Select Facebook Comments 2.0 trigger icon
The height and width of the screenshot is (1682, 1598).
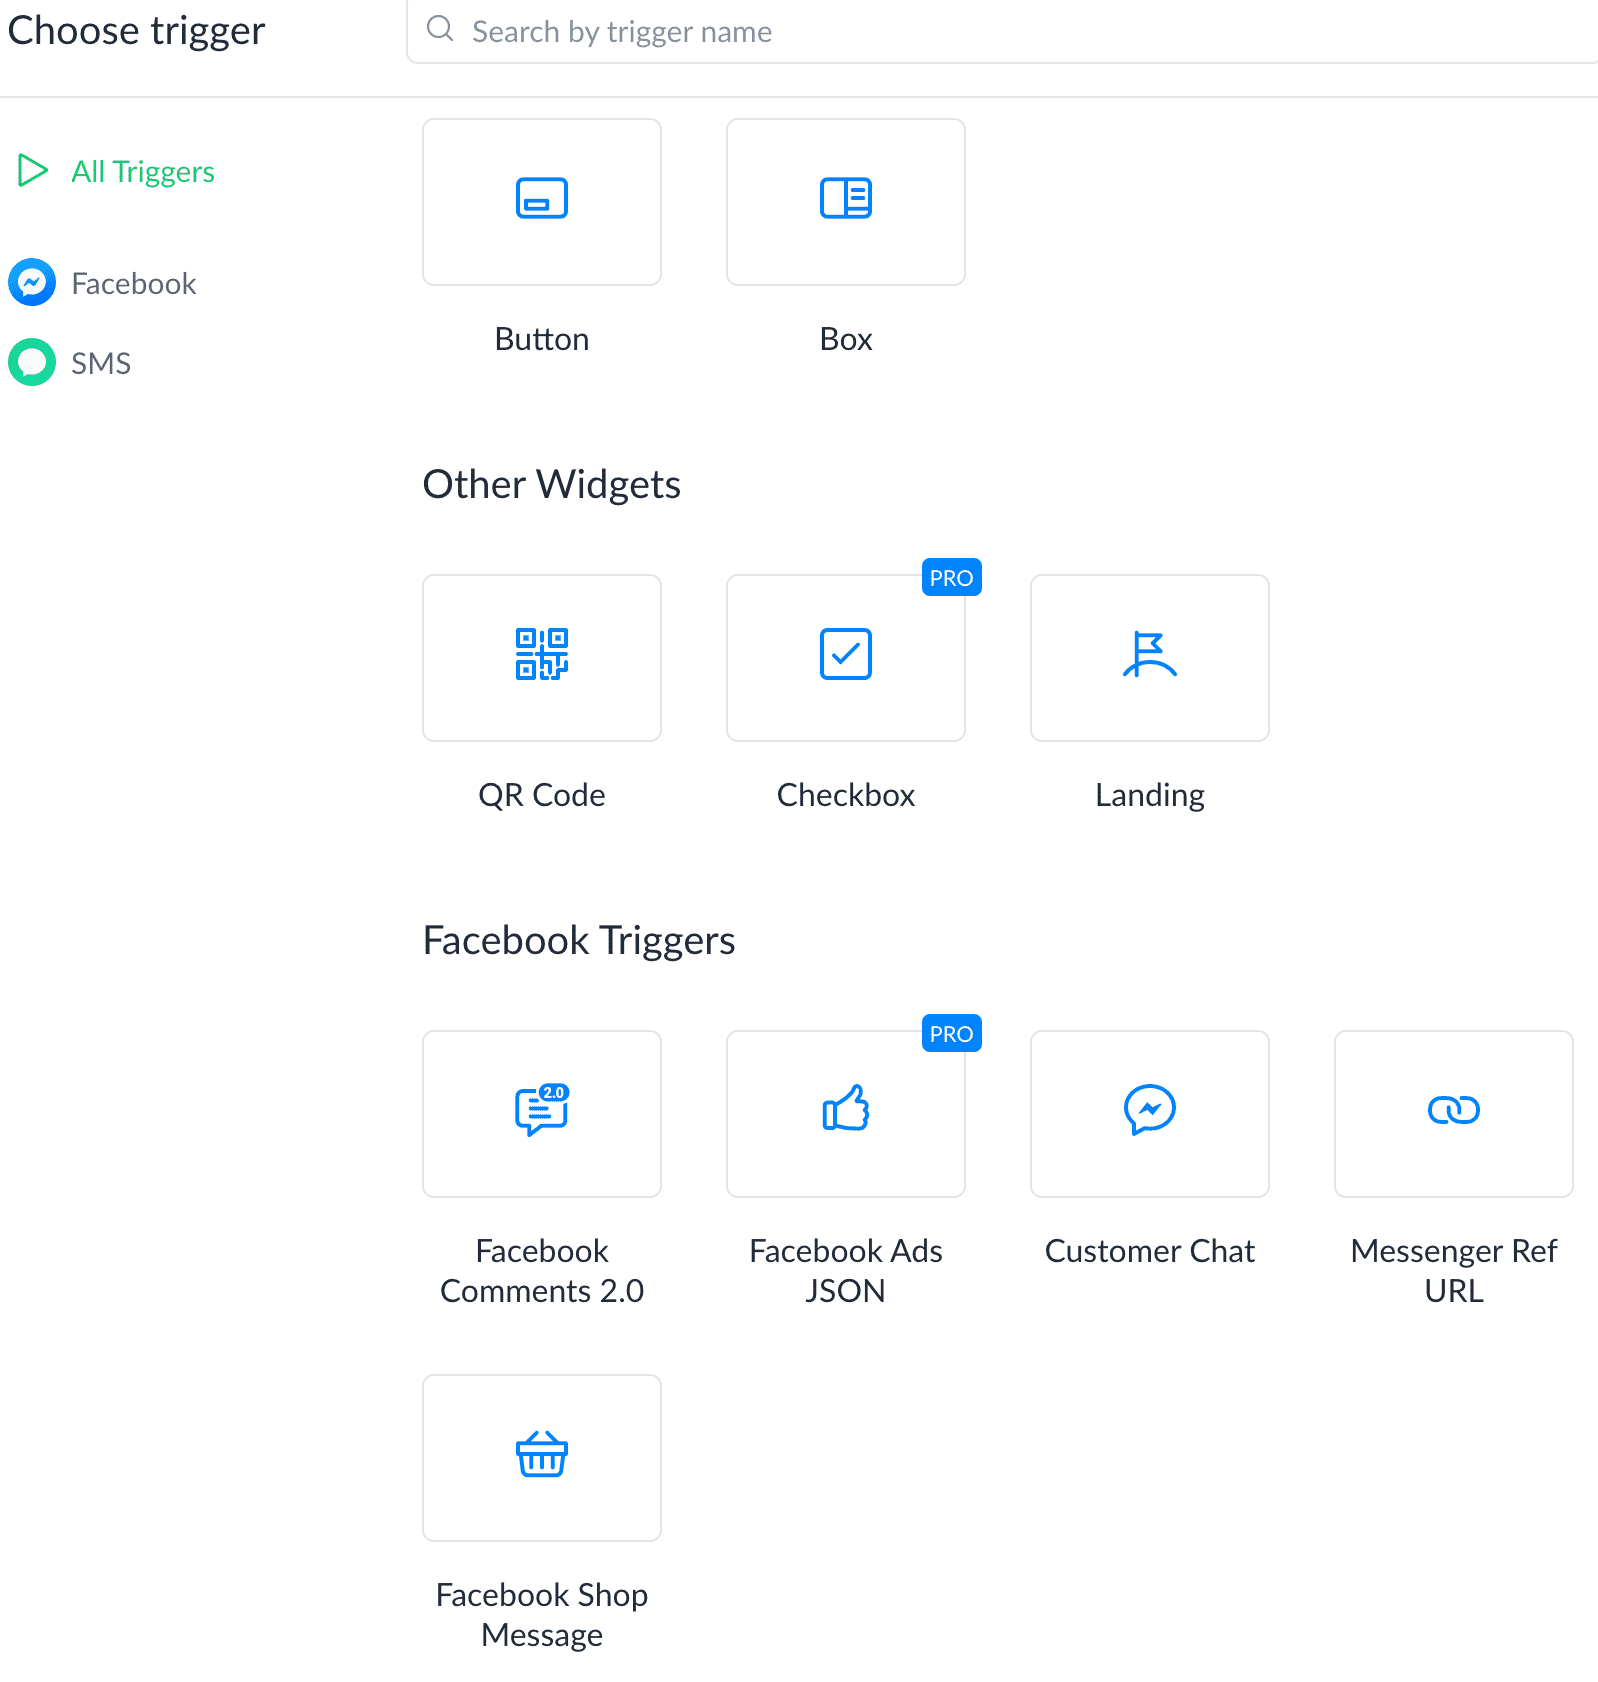(x=542, y=1110)
